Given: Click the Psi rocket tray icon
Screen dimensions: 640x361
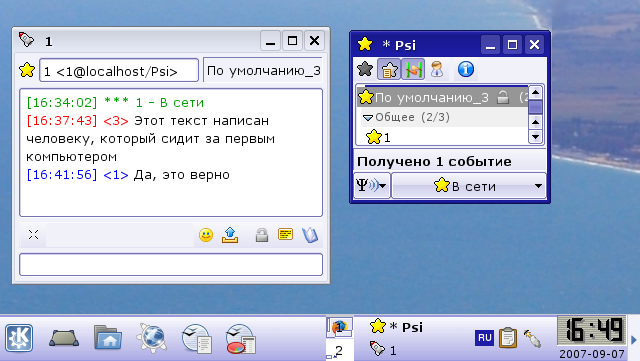Looking at the screenshot, I should point(532,338).
